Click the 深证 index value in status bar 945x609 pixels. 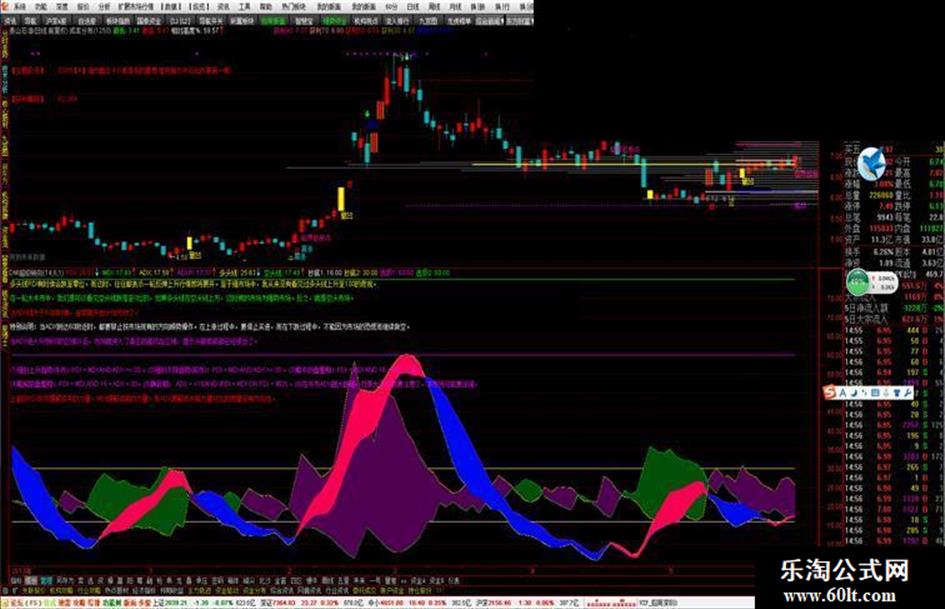point(286,602)
